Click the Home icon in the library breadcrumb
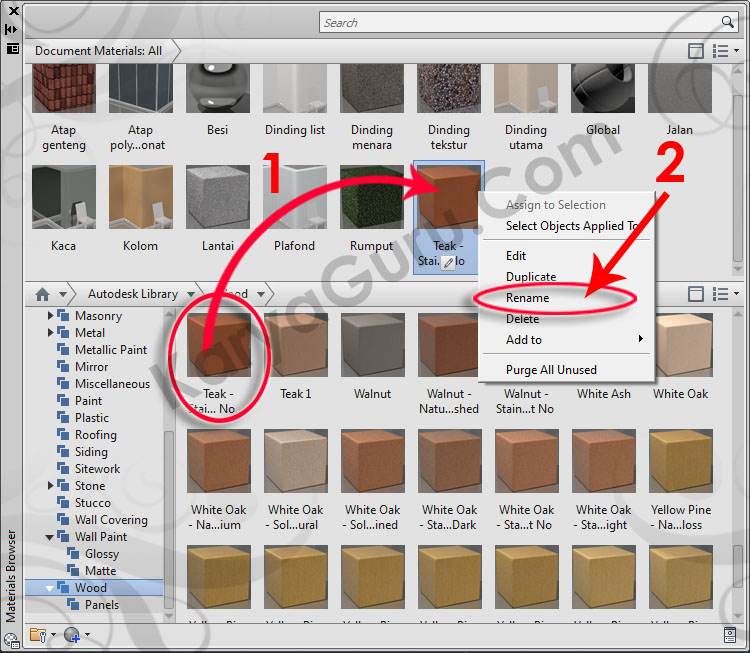This screenshot has height=653, width=750. click(x=42, y=294)
